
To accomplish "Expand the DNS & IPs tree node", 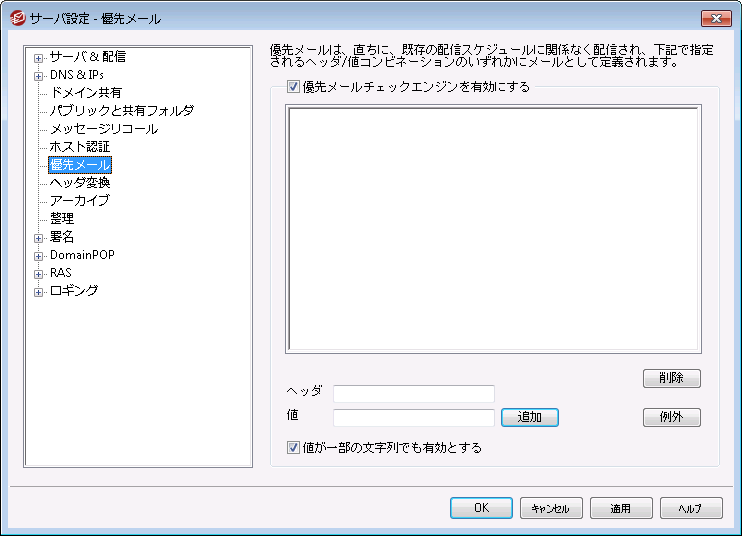I will 39,75.
